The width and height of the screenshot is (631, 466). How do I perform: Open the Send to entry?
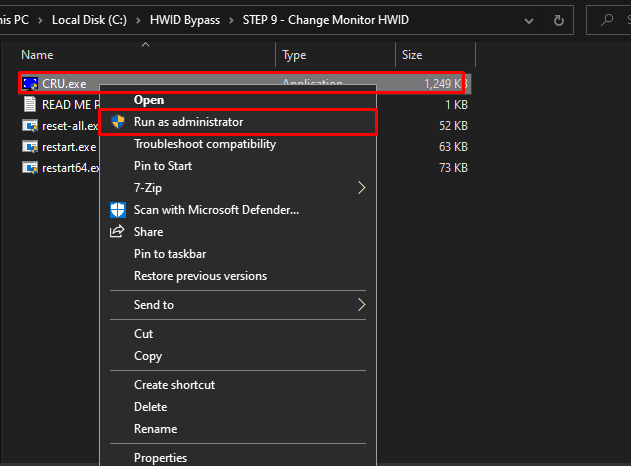tap(238, 305)
